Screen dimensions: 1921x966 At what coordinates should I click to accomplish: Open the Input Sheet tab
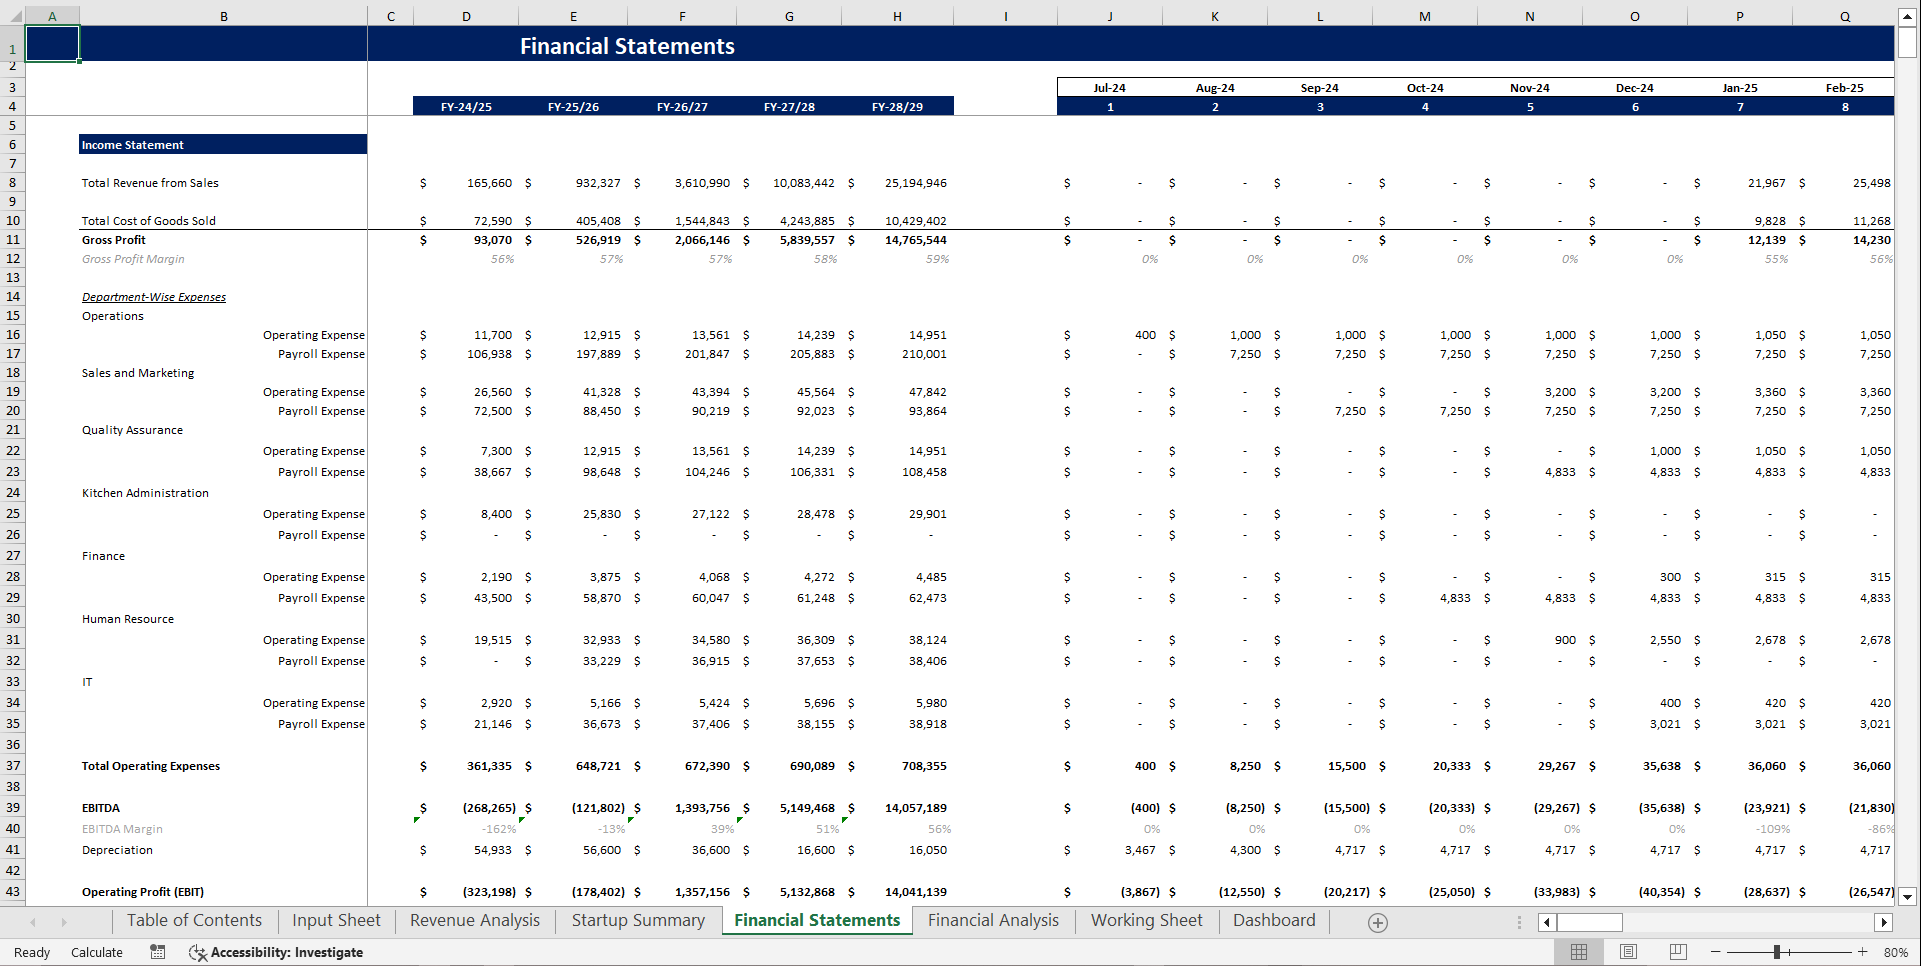(x=335, y=920)
